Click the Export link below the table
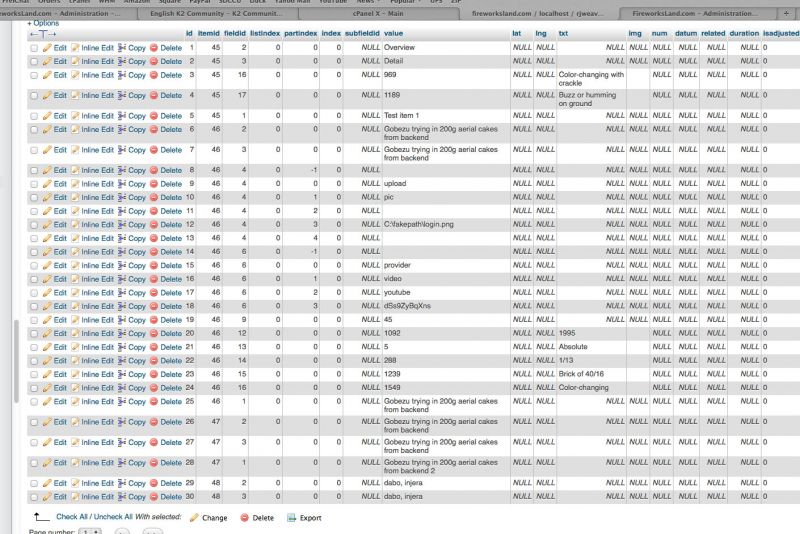Screen dimensions: 800x534 tap(310, 518)
